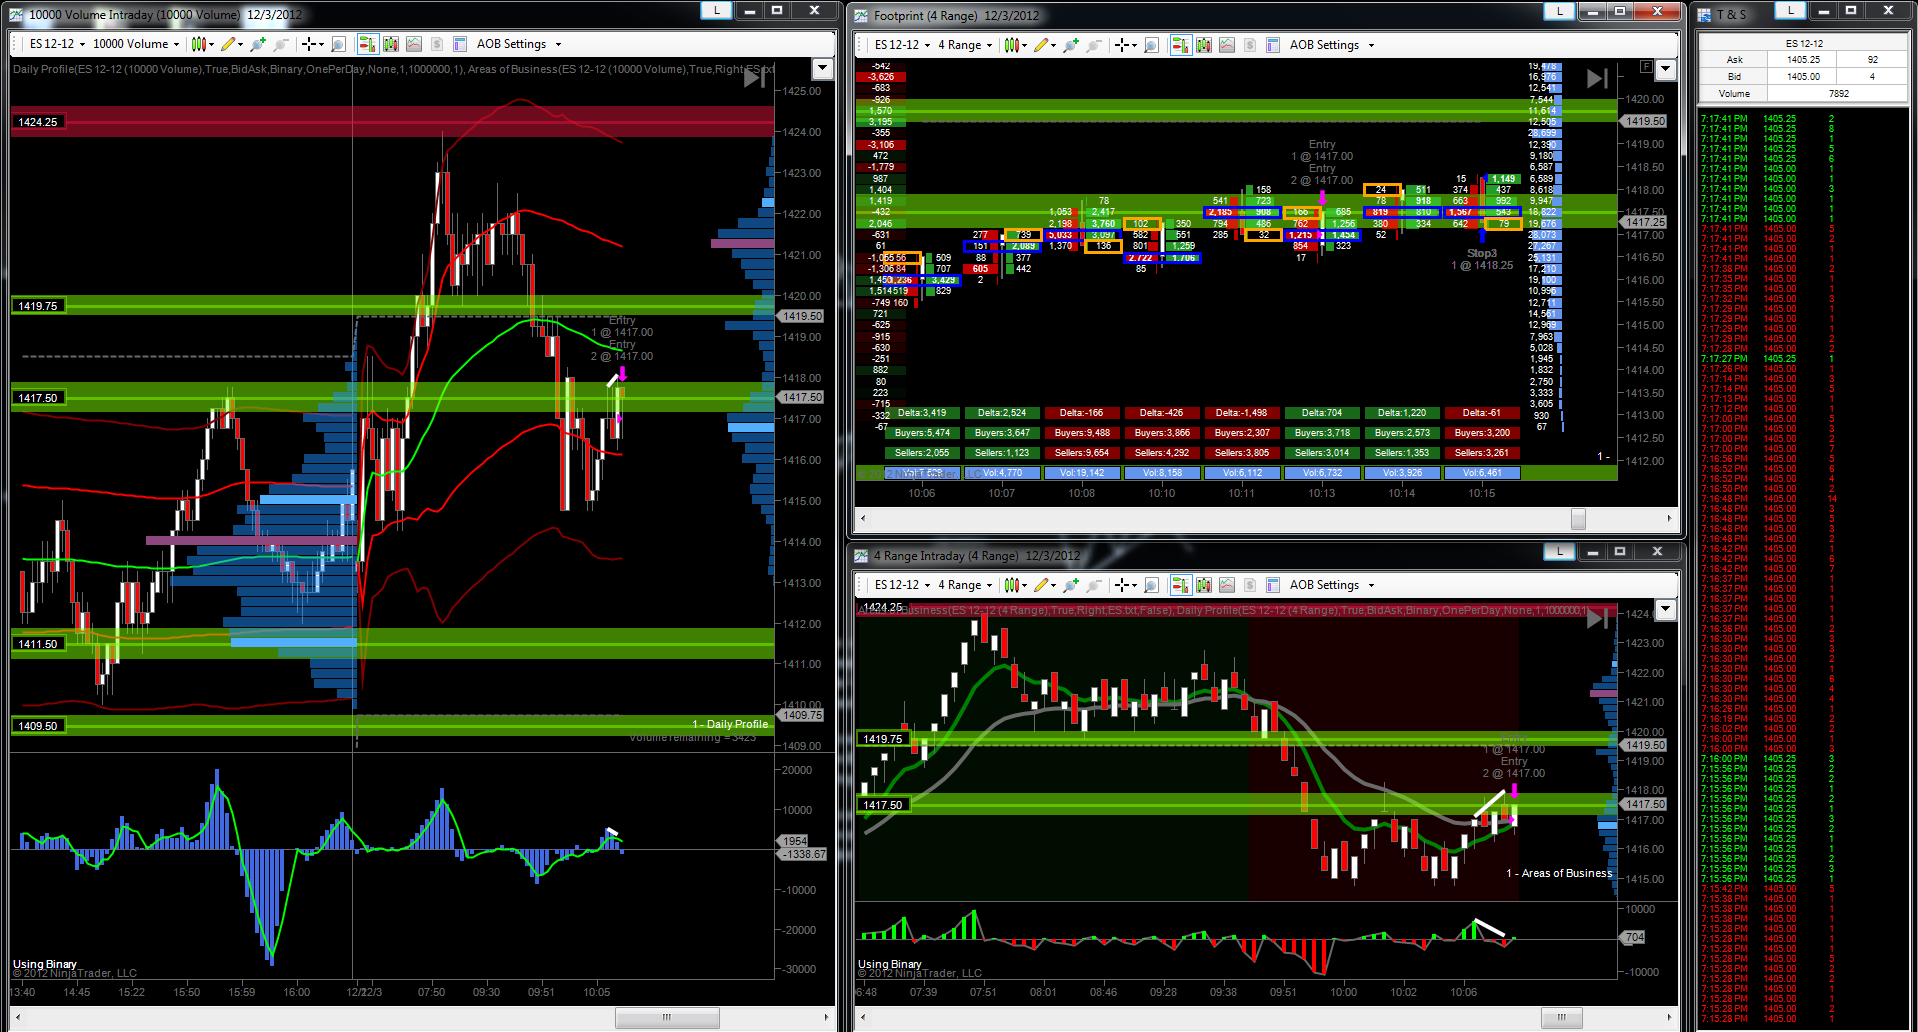The height and width of the screenshot is (1032, 1918).
Task: Select crosshair cursor icon in 10000 Volume window
Action: [310, 44]
